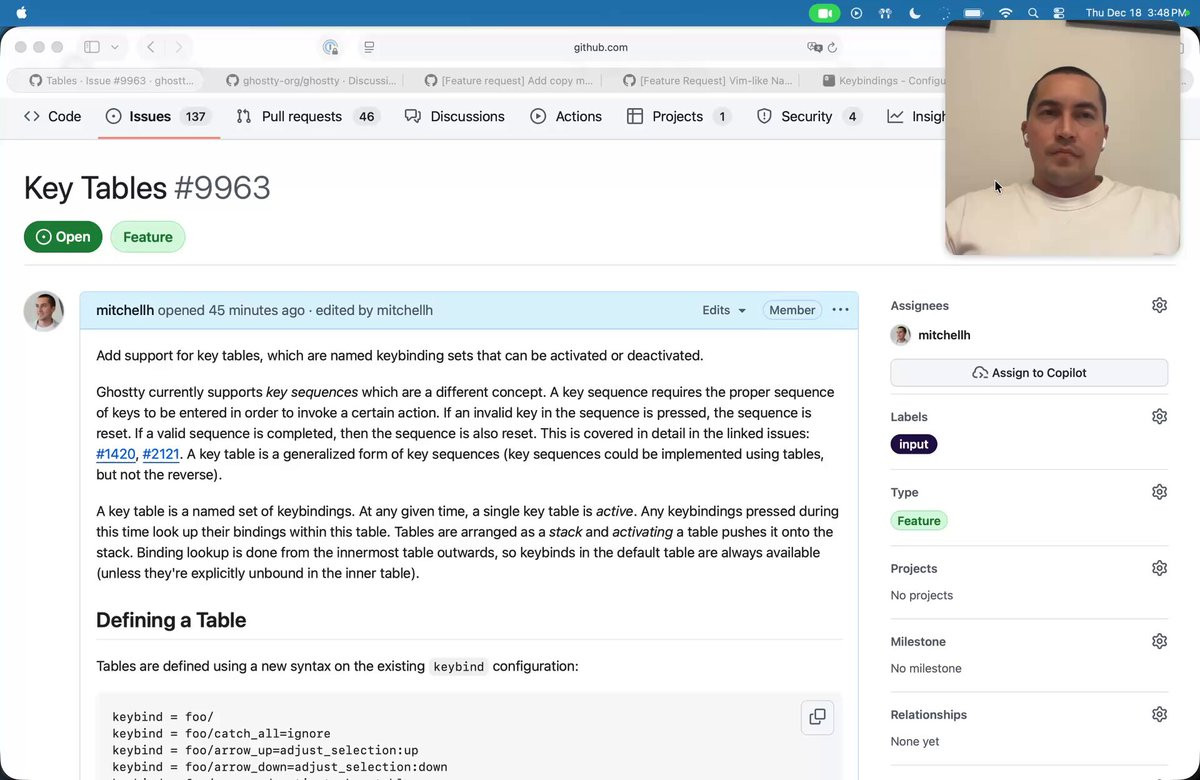Click the Feature type in sidebar
The image size is (1200, 780).
tap(919, 521)
